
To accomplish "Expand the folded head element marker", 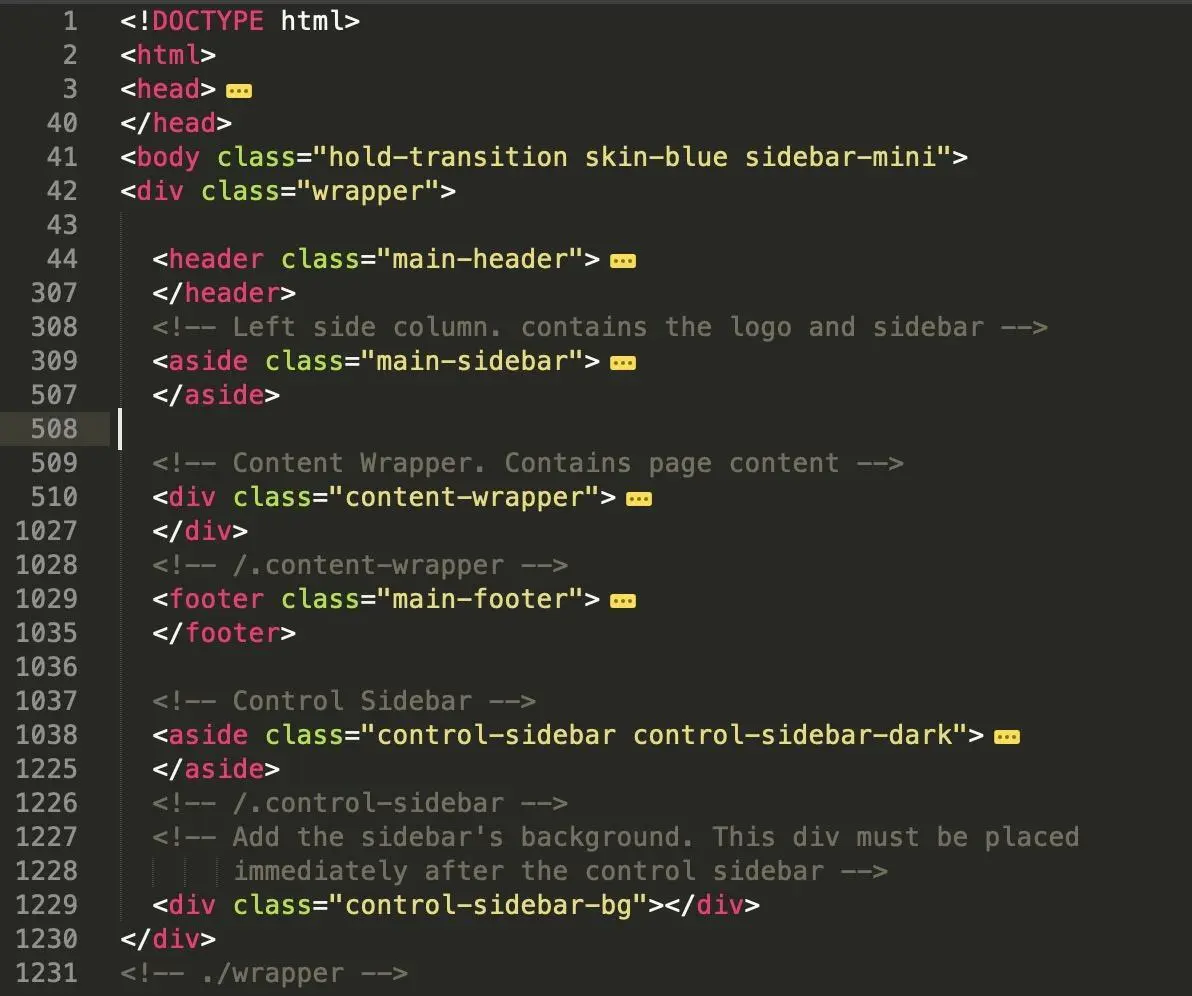I will [239, 91].
